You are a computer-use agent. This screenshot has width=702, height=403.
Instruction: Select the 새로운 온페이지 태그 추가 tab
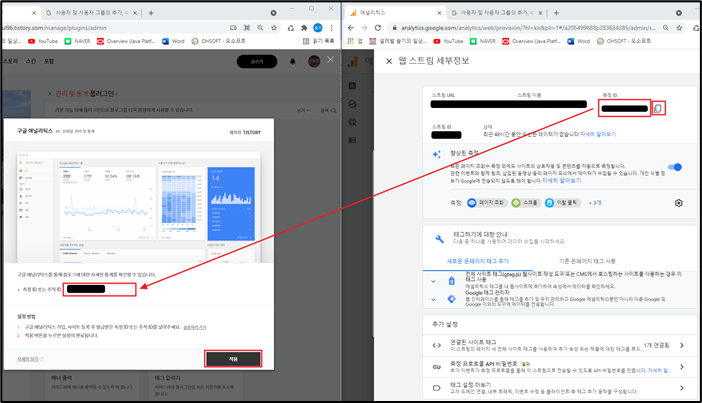click(478, 261)
